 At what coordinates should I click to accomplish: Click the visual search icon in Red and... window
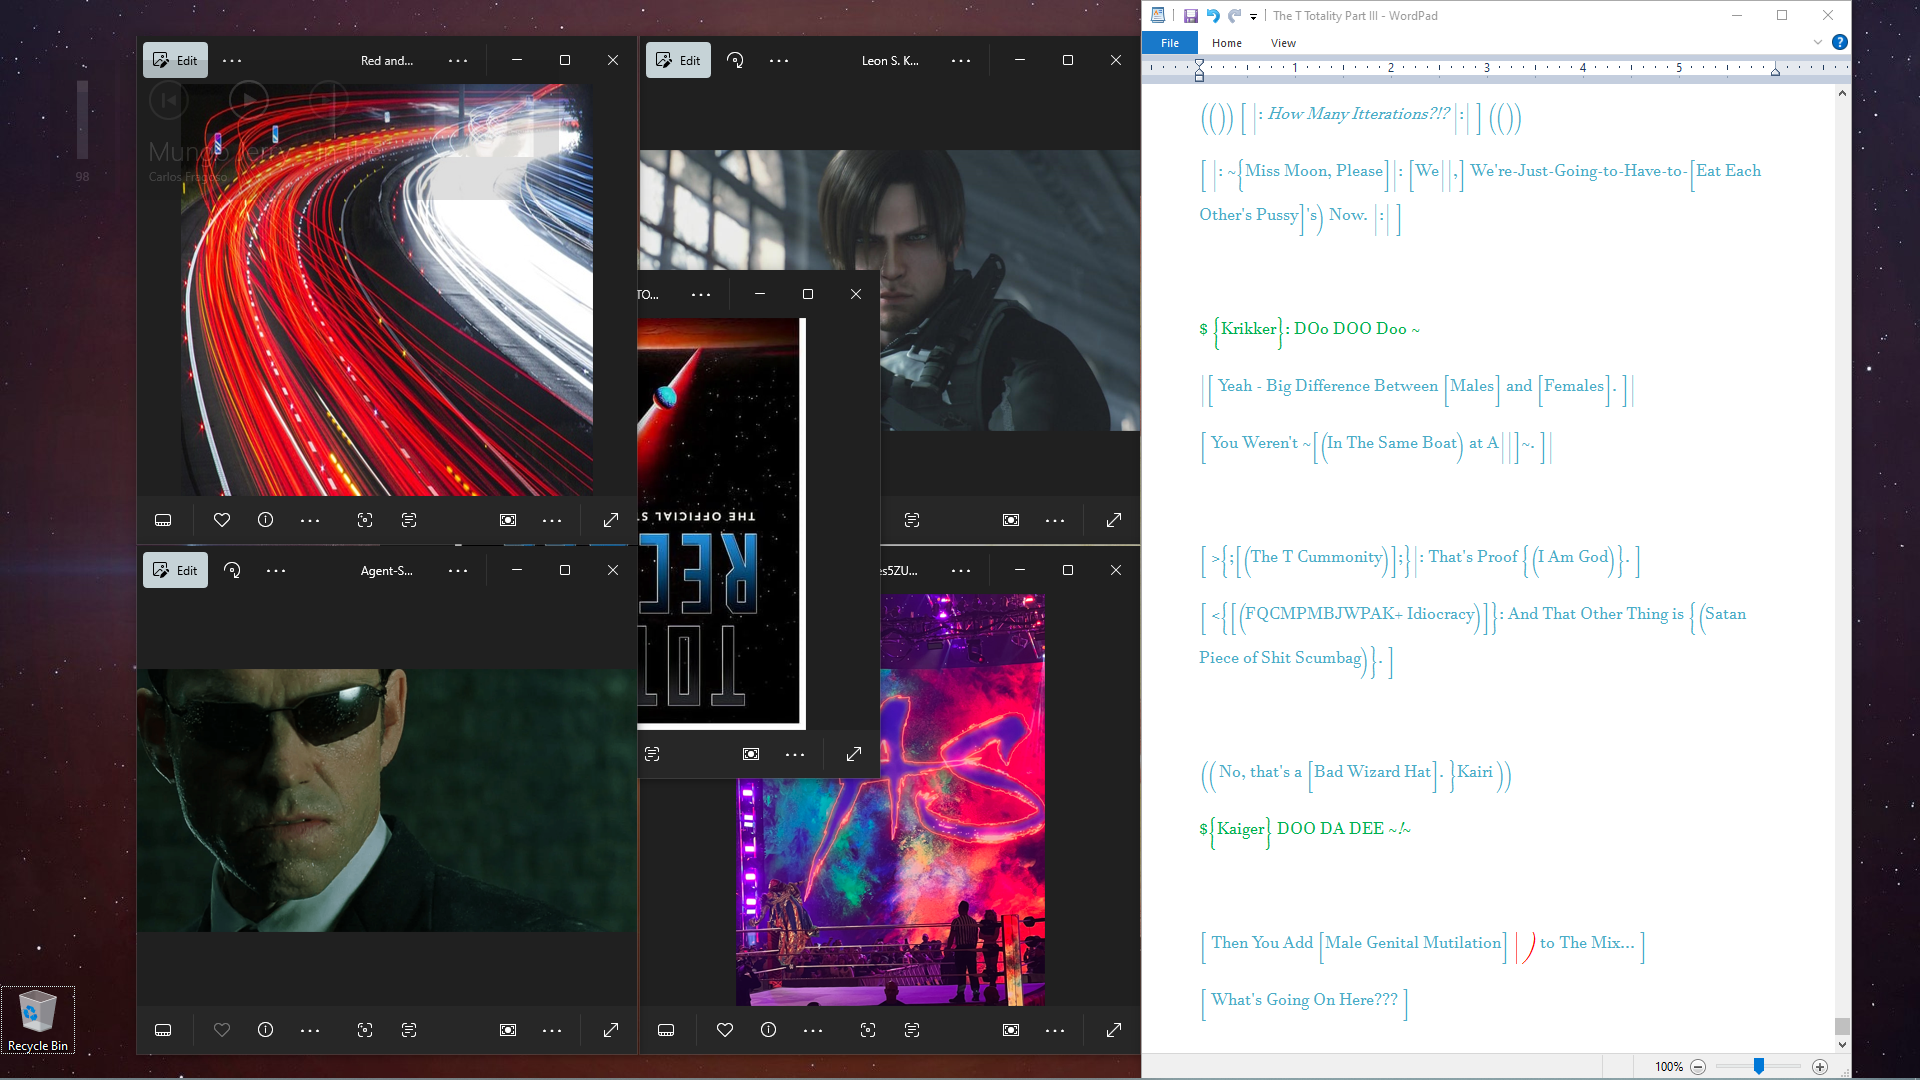pos(365,520)
